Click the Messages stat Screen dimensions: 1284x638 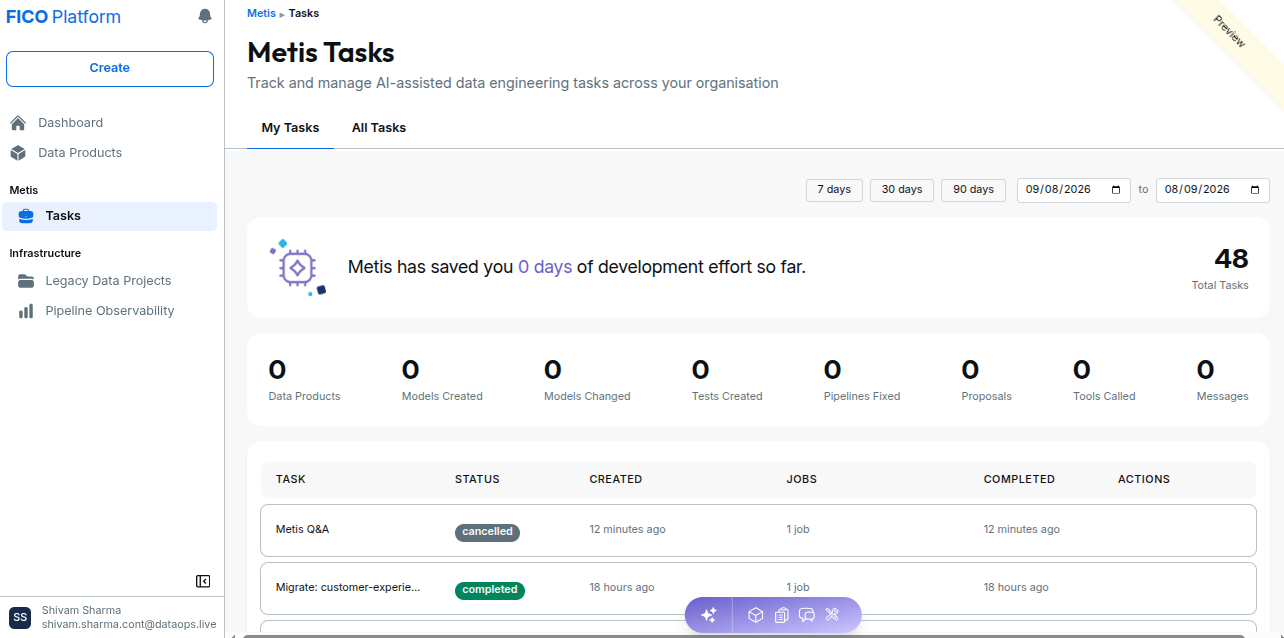pyautogui.click(x=1222, y=380)
